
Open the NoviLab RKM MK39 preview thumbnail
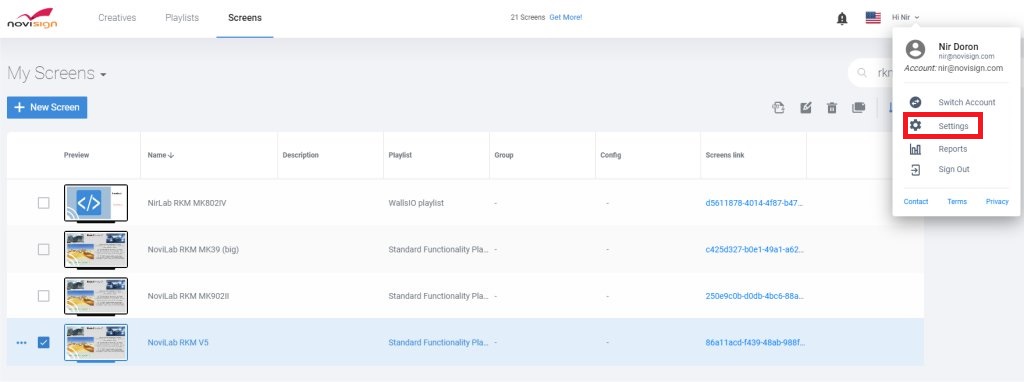pos(96,249)
